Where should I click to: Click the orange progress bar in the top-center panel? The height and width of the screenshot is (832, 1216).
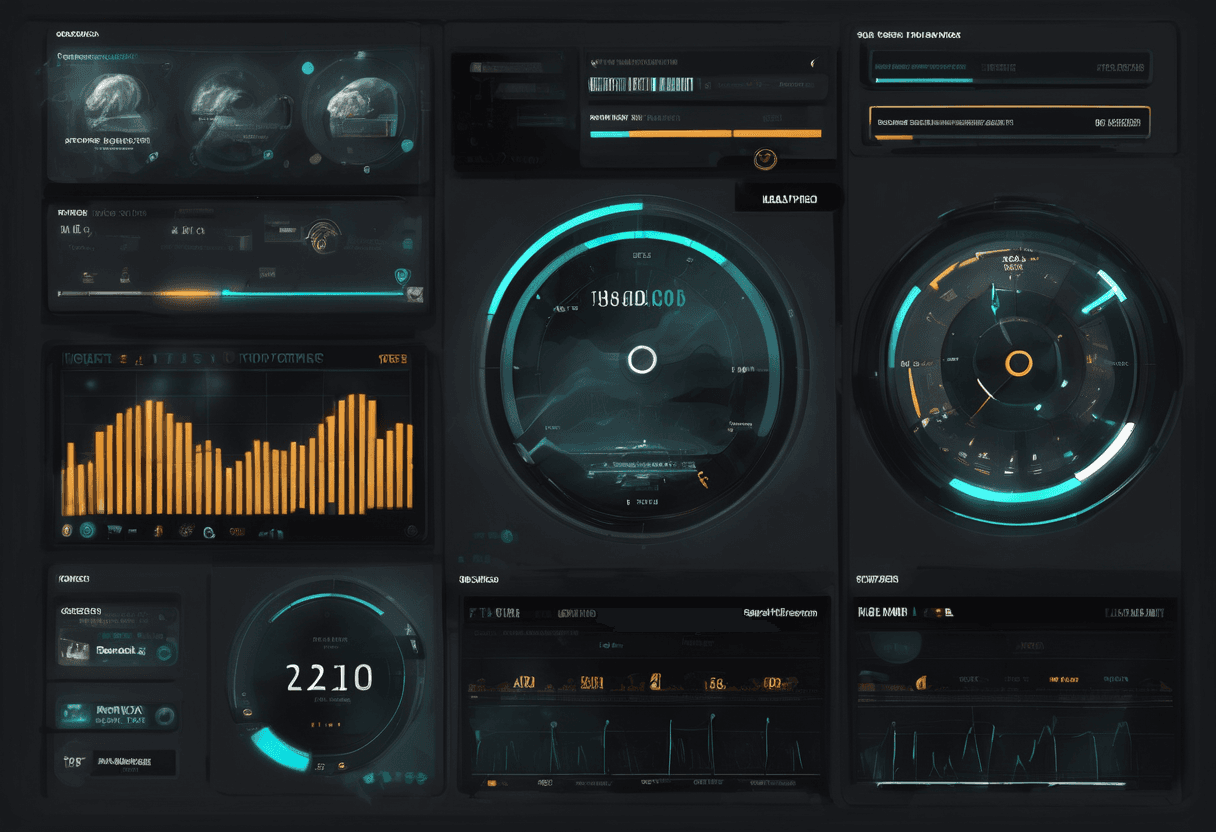point(706,133)
